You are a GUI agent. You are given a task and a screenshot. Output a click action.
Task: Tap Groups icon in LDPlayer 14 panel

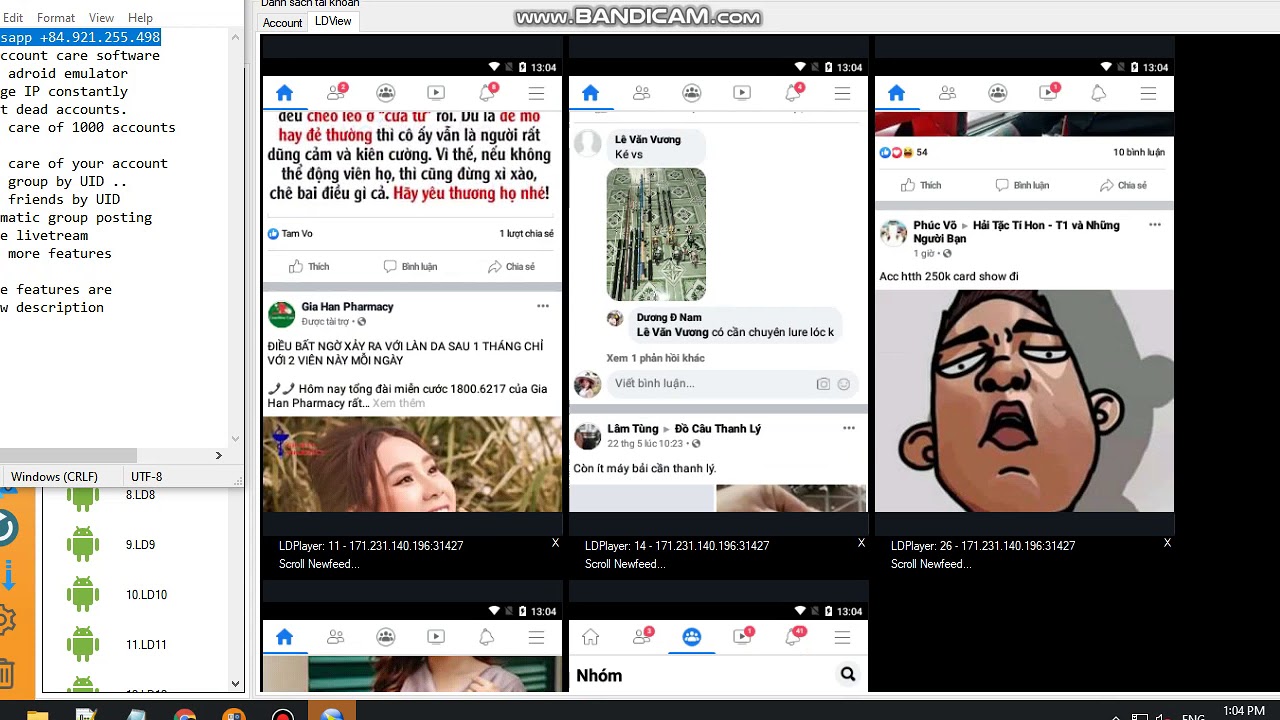692,93
